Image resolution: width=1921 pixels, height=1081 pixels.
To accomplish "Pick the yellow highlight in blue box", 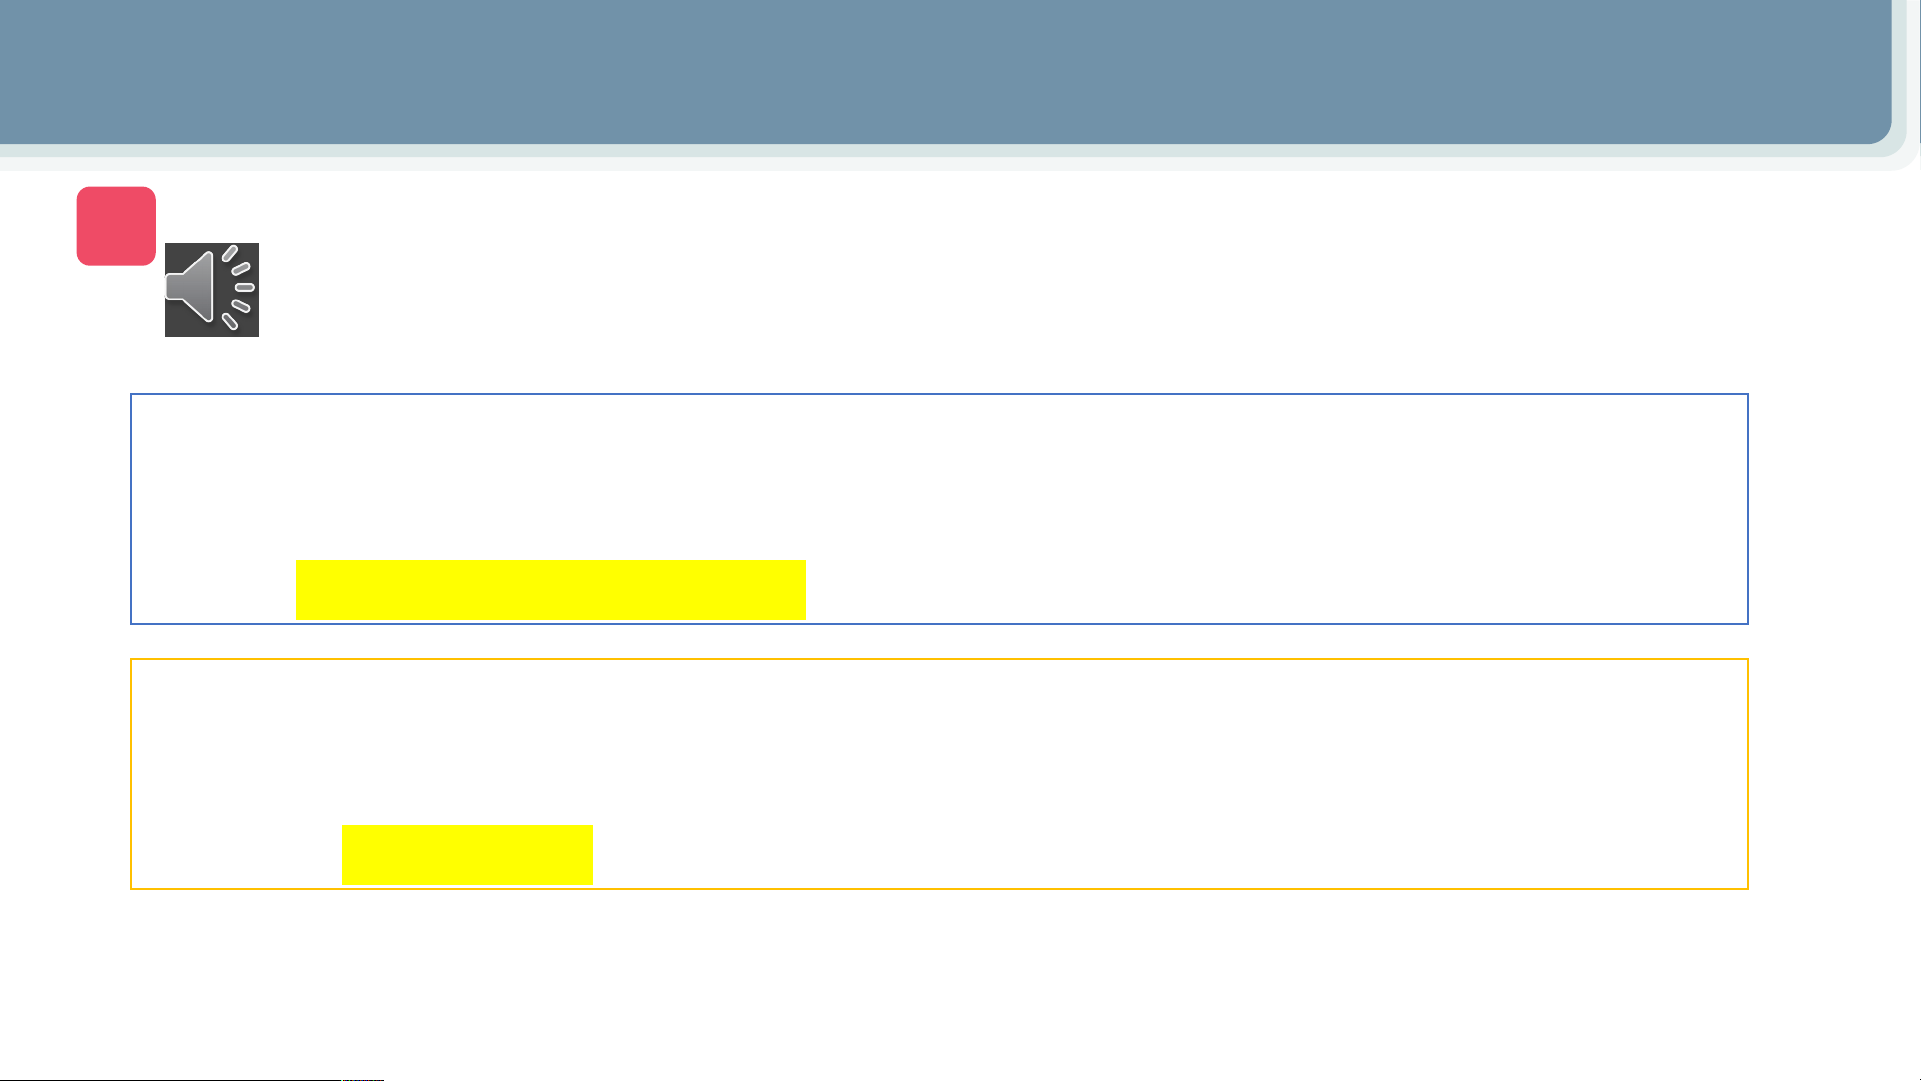I will (x=551, y=589).
